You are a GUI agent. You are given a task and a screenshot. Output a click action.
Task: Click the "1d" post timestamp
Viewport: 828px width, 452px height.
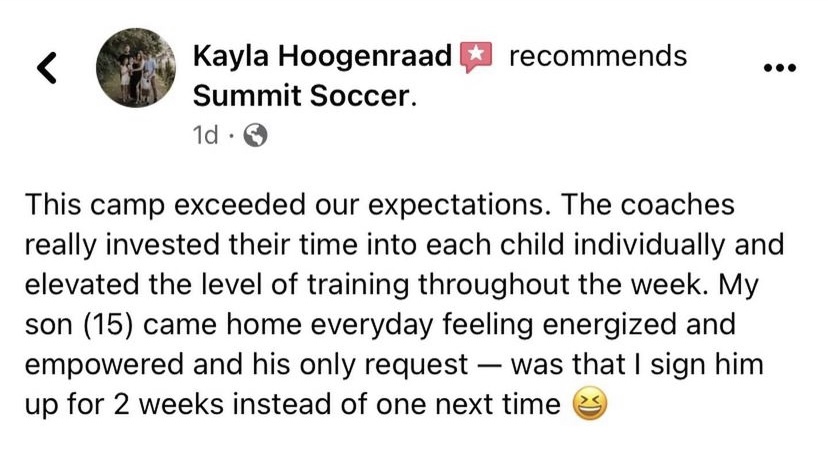[x=205, y=135]
